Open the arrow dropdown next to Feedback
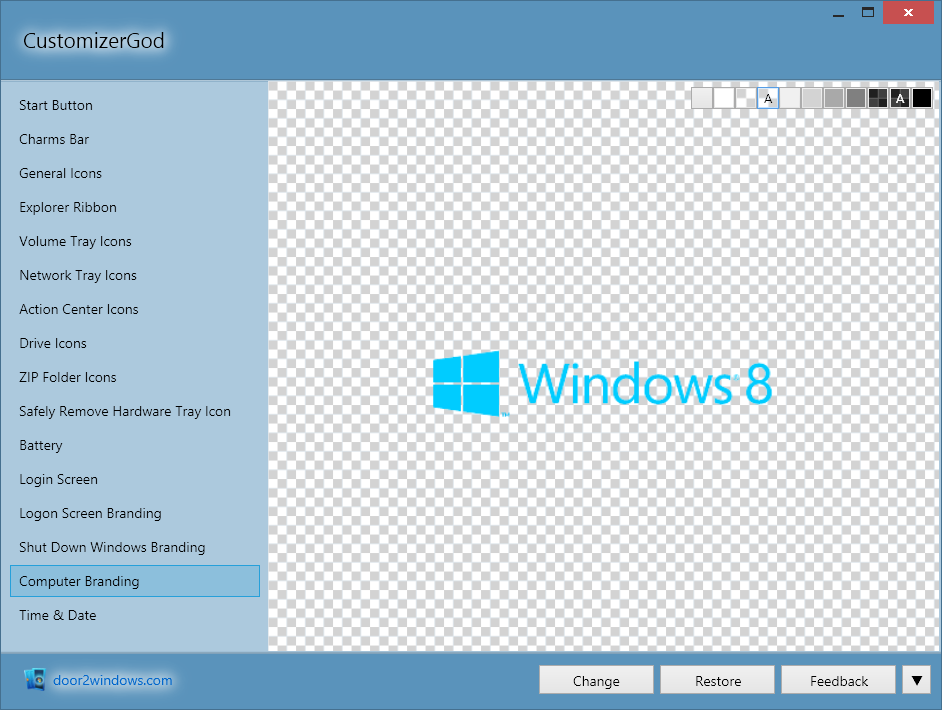Viewport: 942px width, 710px height. [916, 679]
